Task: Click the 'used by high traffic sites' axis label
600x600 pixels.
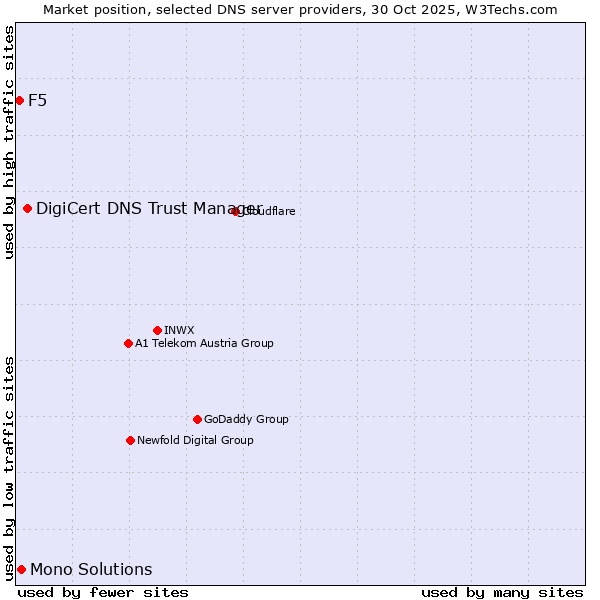Action: [x=9, y=142]
